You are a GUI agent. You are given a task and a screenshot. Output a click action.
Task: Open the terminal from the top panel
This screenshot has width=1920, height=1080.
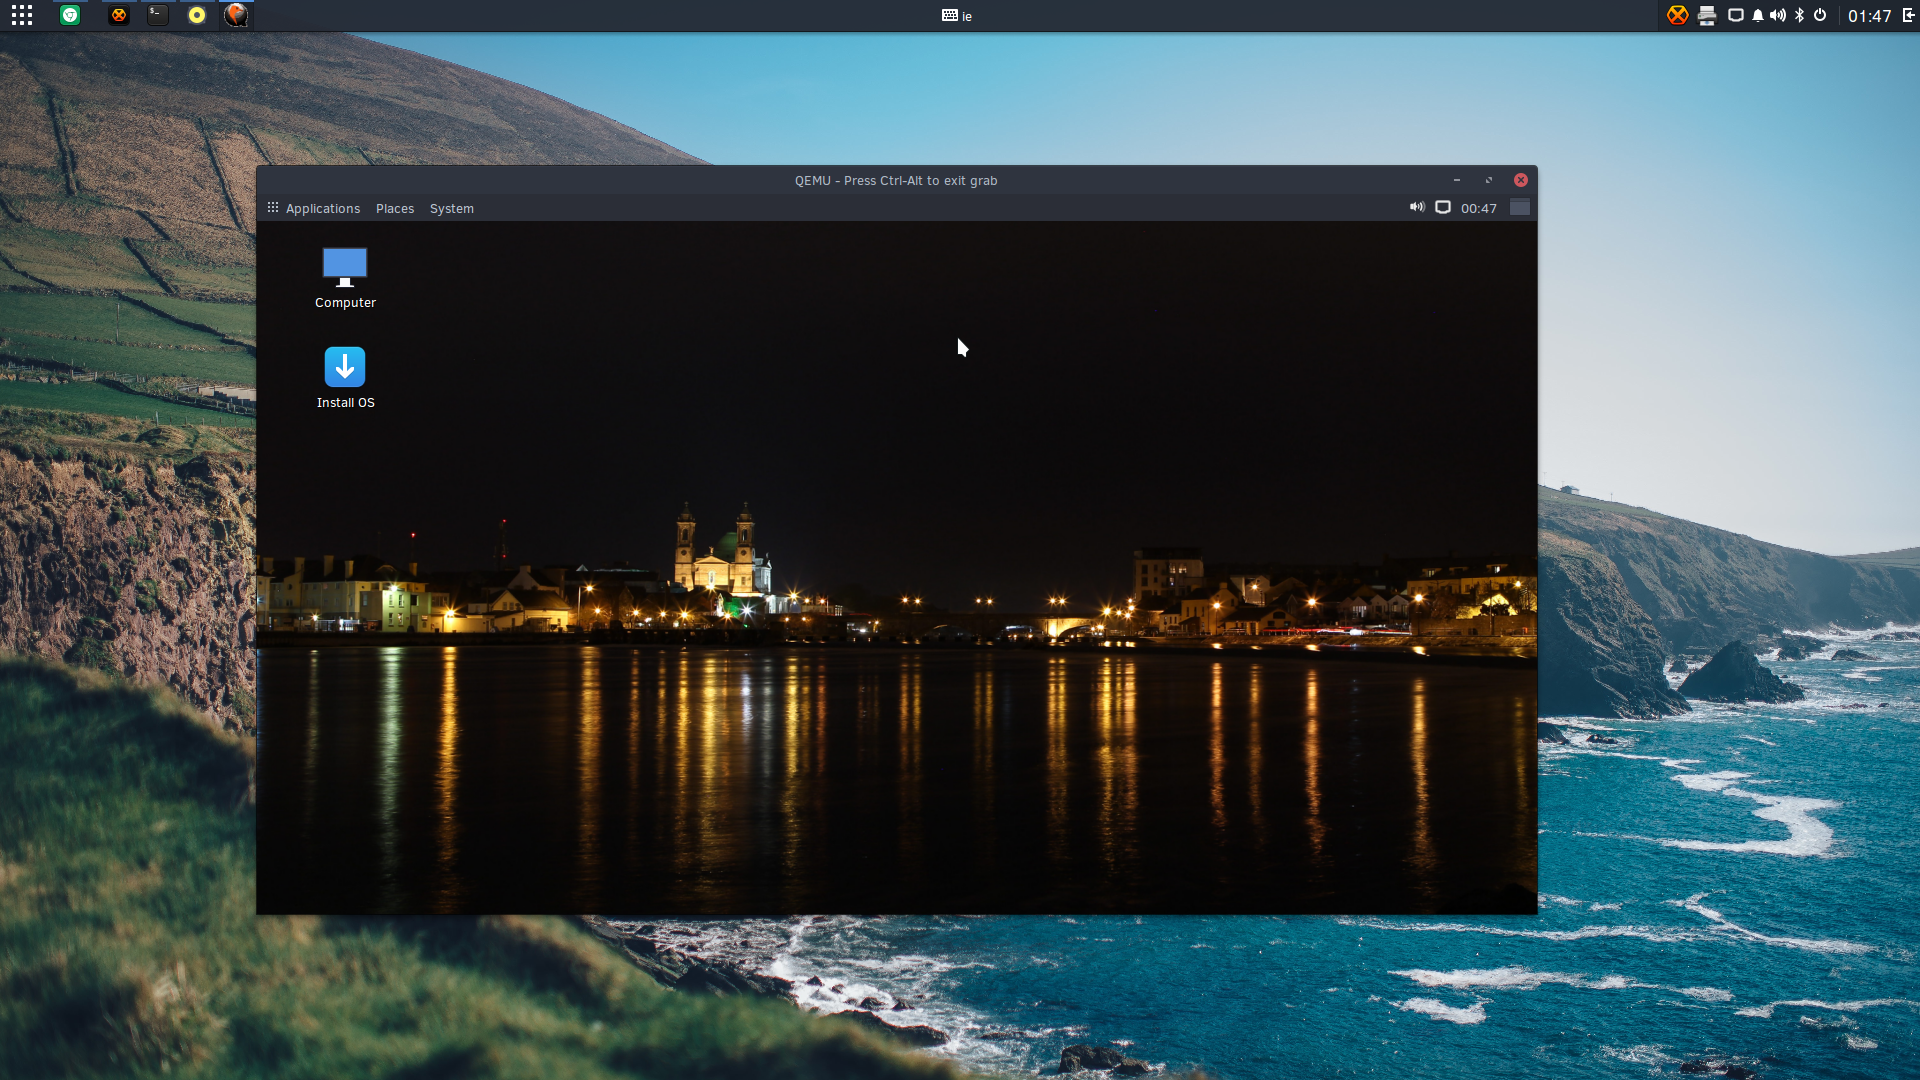click(158, 15)
